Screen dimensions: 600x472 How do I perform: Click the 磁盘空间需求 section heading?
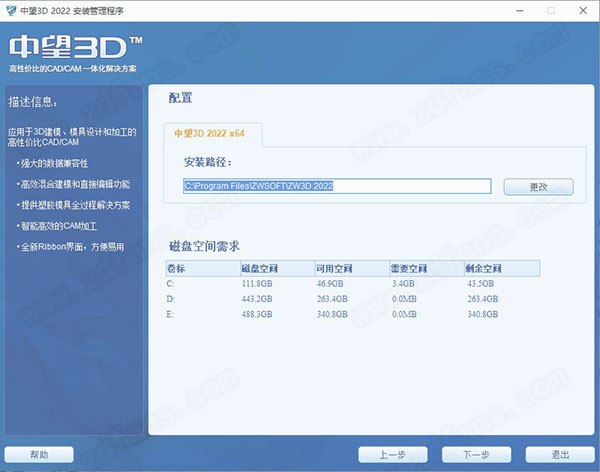204,246
